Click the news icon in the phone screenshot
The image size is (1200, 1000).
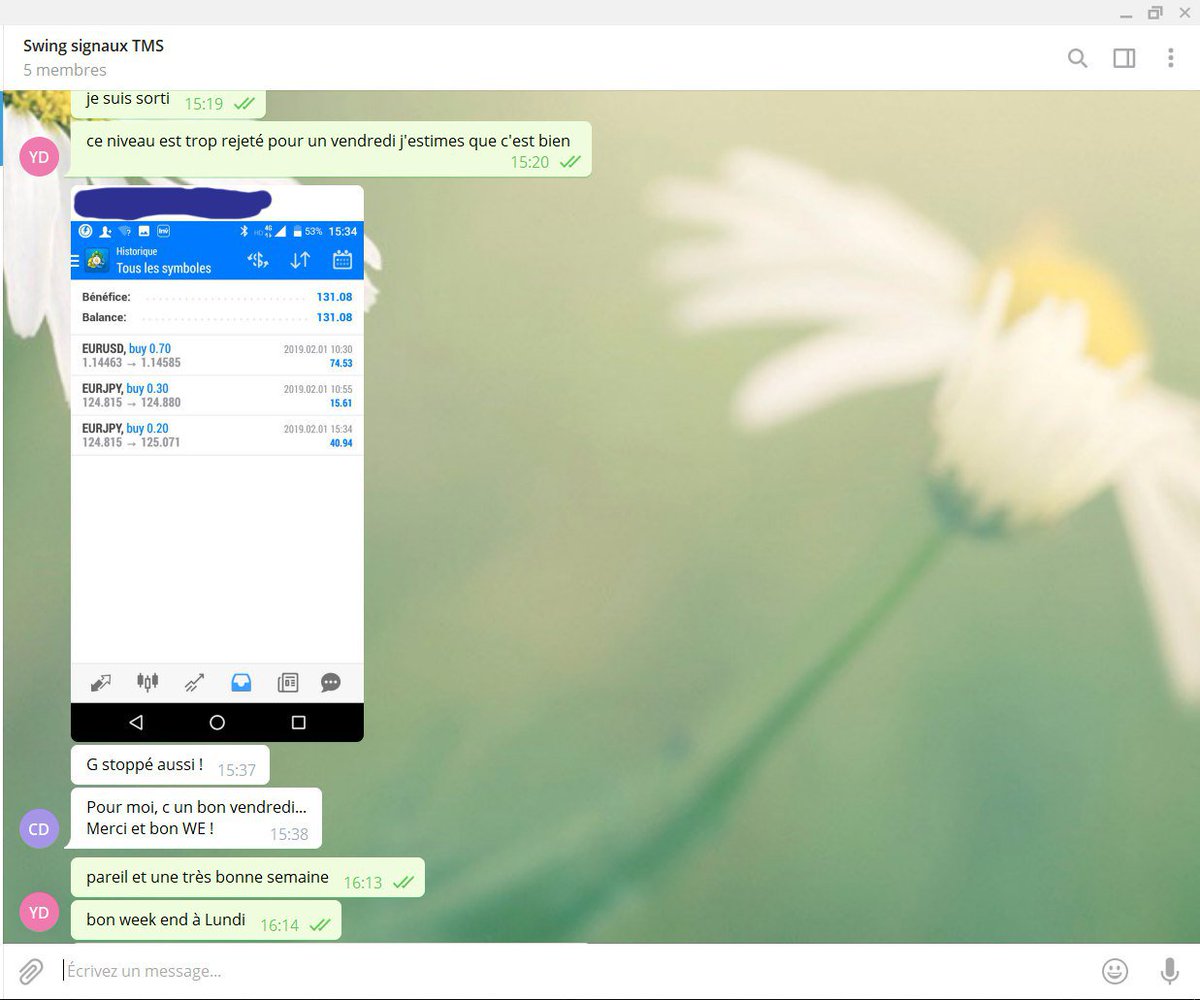point(288,683)
